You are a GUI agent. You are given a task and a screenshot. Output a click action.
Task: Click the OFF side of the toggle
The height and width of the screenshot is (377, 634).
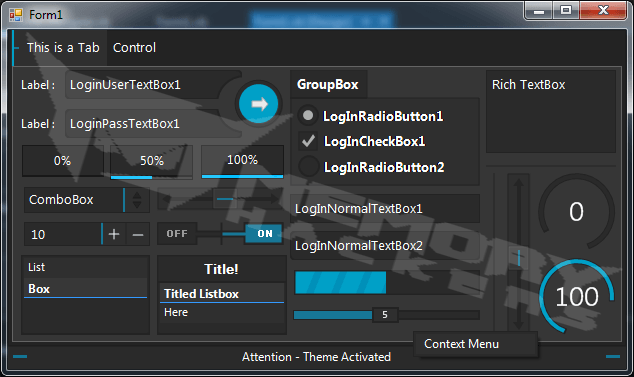[x=177, y=234]
